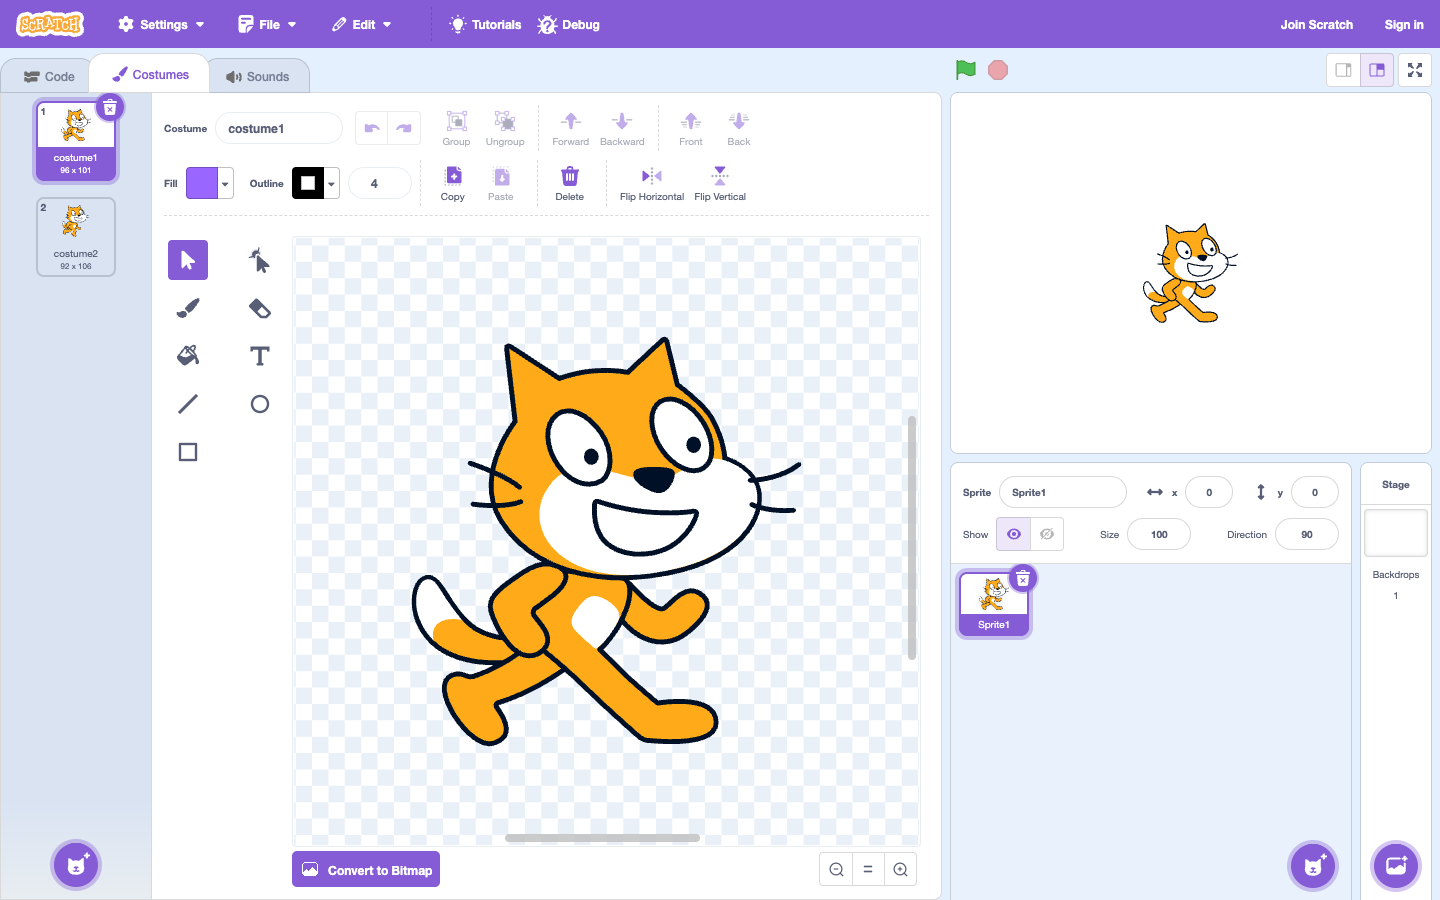Flip the costume vertically
Screen dimensions: 1440x900
pos(720,183)
